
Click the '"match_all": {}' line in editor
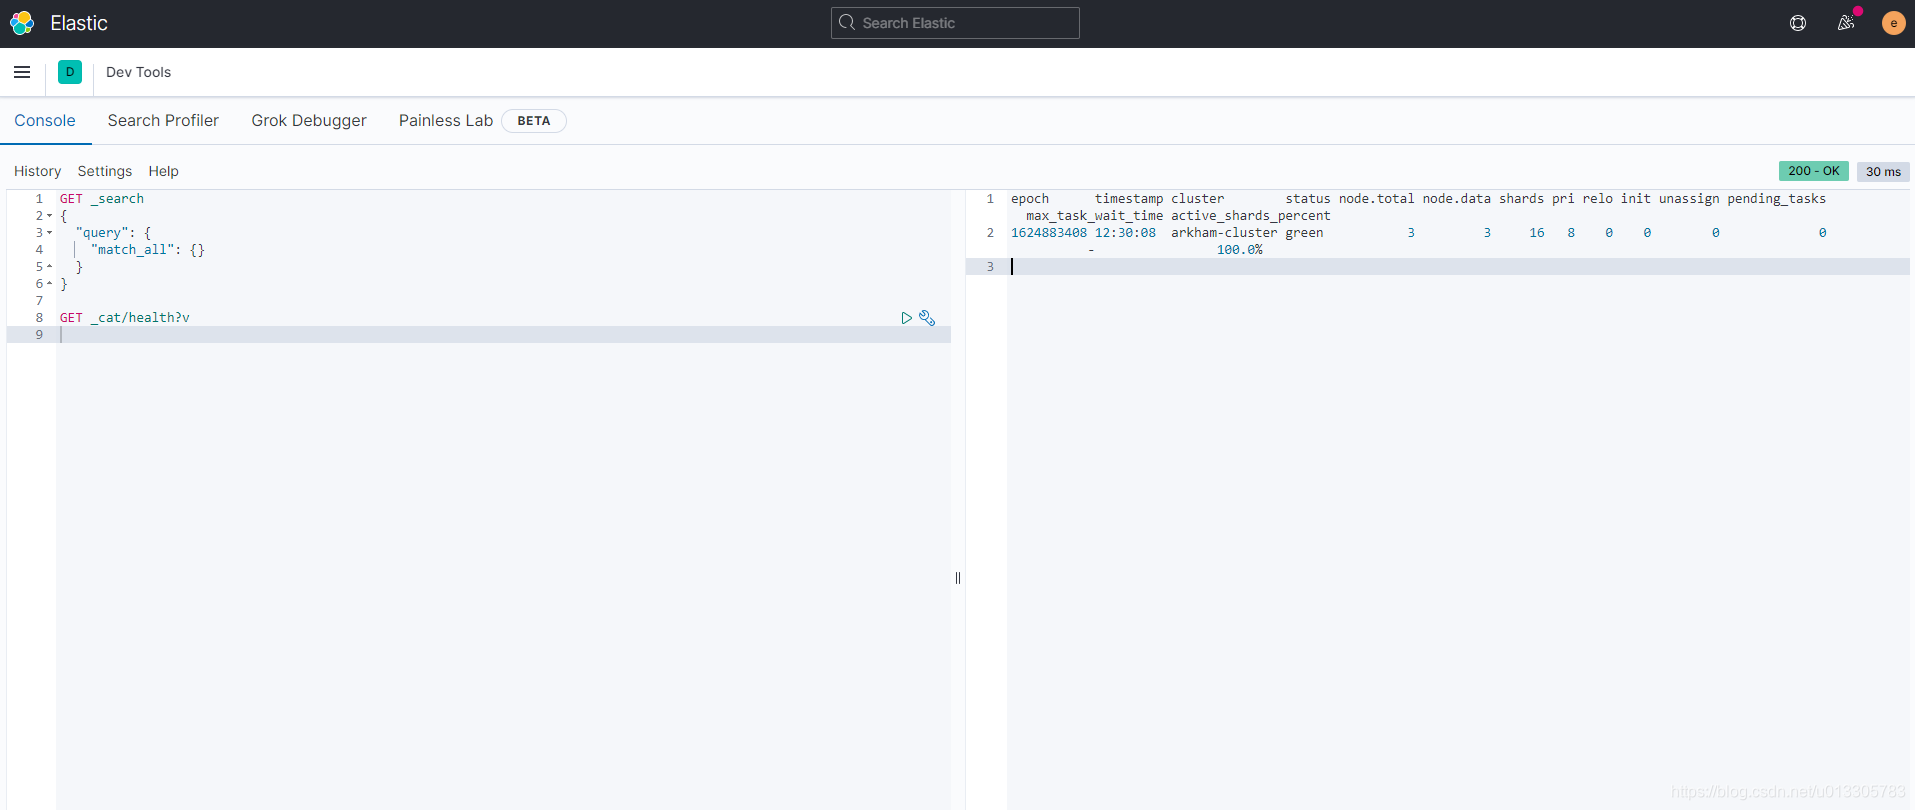[148, 250]
